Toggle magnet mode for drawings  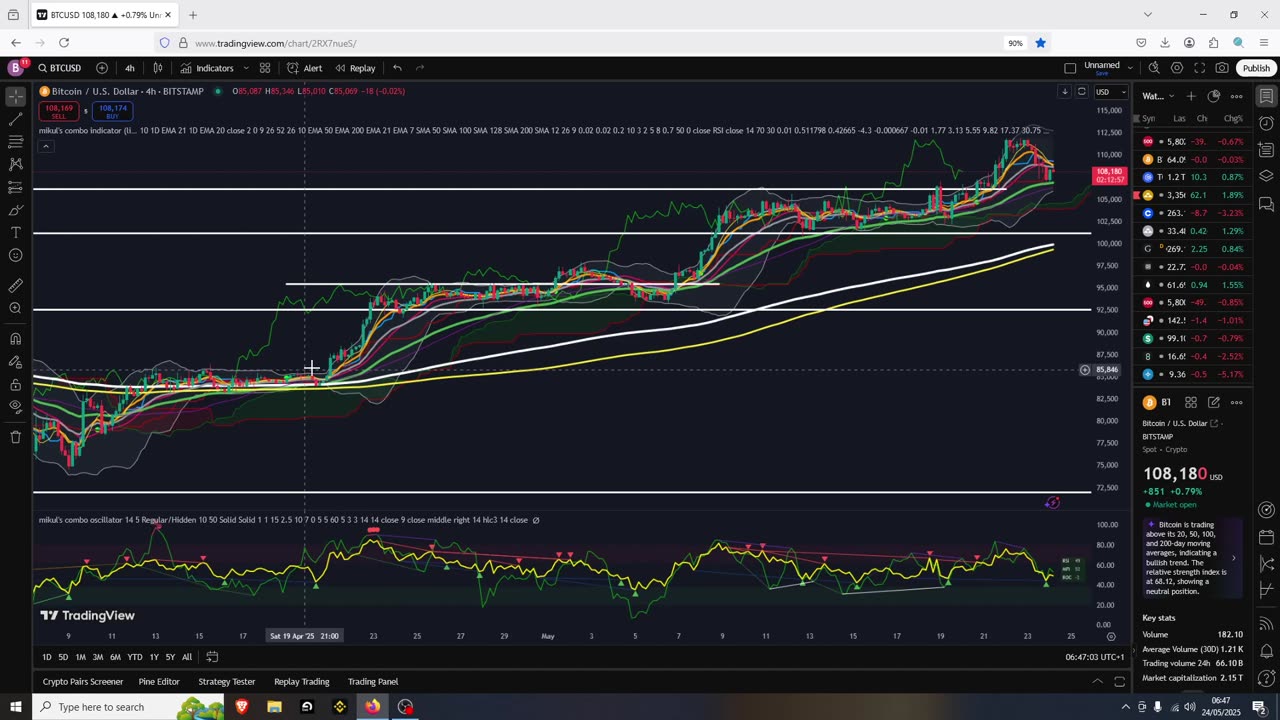coord(15,338)
